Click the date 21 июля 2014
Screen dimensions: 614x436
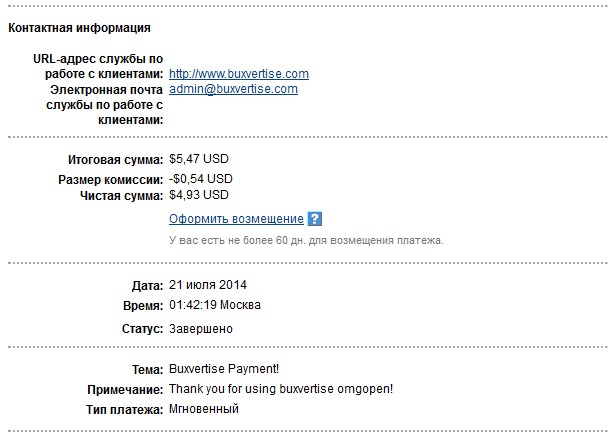coord(209,286)
